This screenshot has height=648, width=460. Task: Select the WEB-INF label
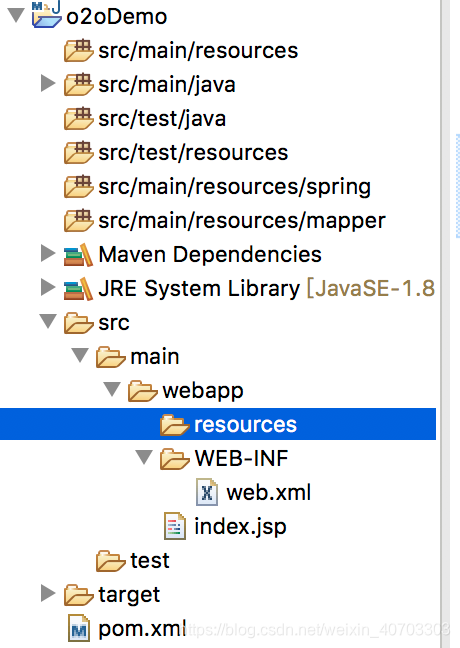pos(241,458)
